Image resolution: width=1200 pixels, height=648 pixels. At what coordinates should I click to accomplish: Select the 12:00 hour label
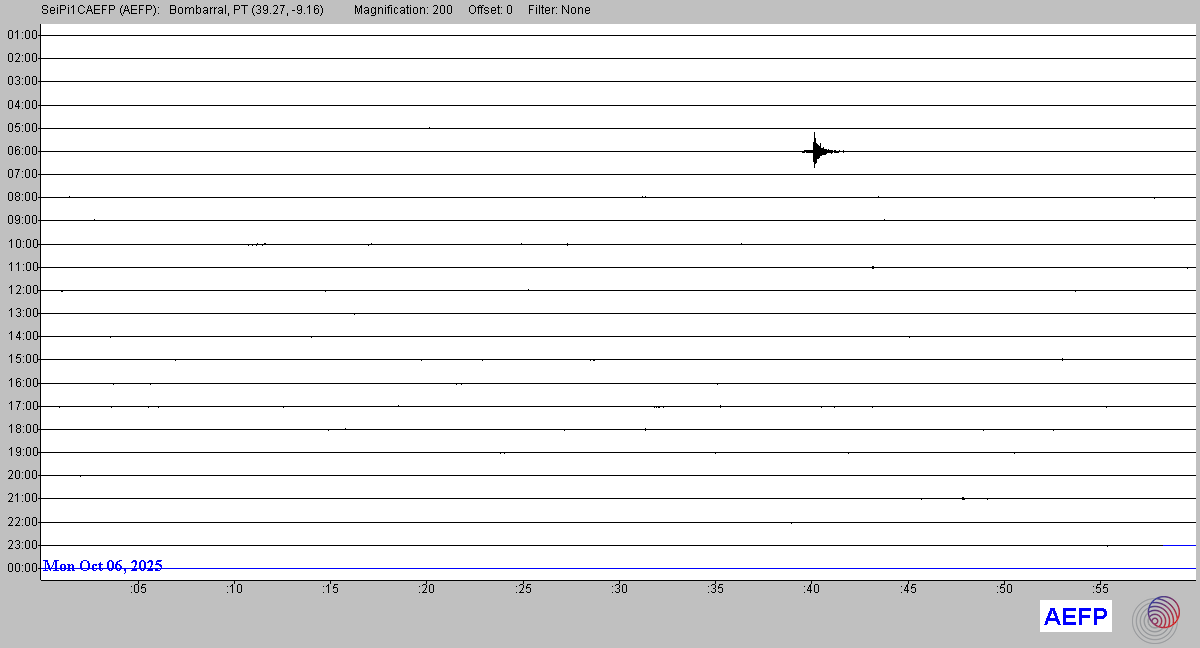(22, 290)
